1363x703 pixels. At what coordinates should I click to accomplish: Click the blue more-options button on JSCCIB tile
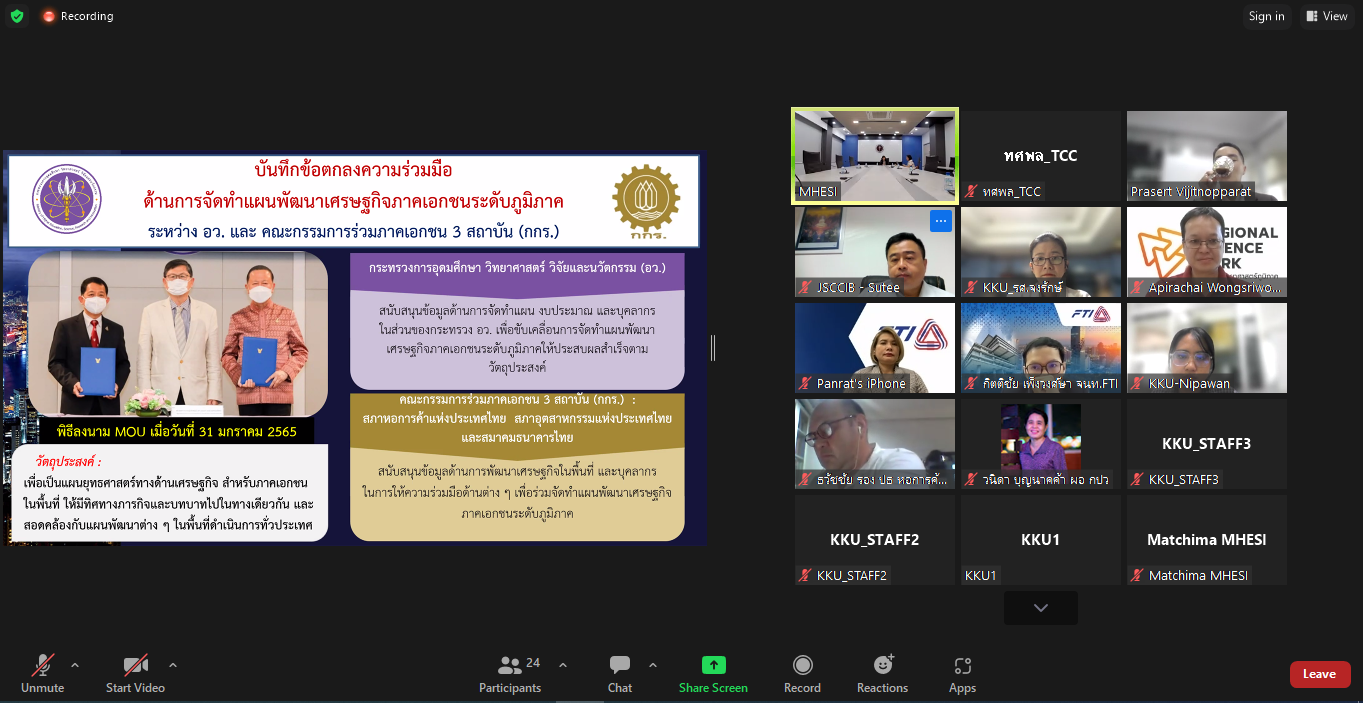coord(940,221)
